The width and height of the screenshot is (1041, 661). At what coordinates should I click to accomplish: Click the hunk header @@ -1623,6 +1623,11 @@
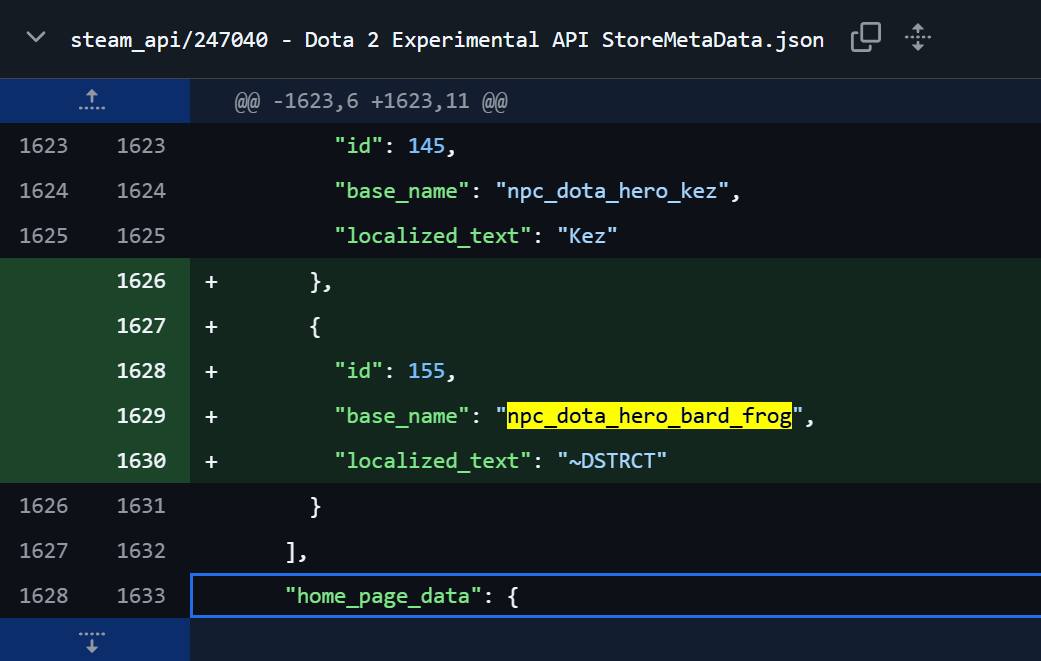(370, 102)
